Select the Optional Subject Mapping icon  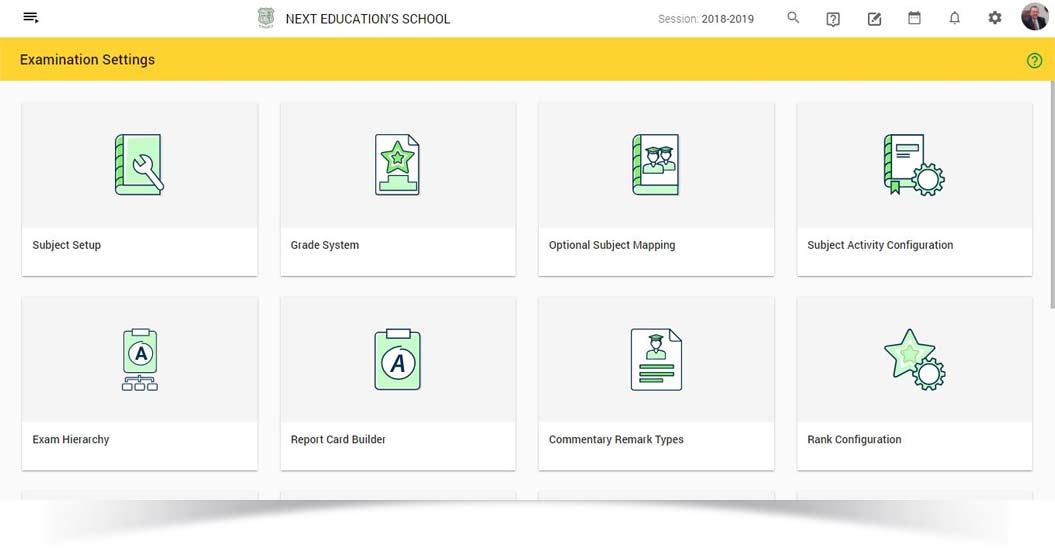click(x=655, y=164)
